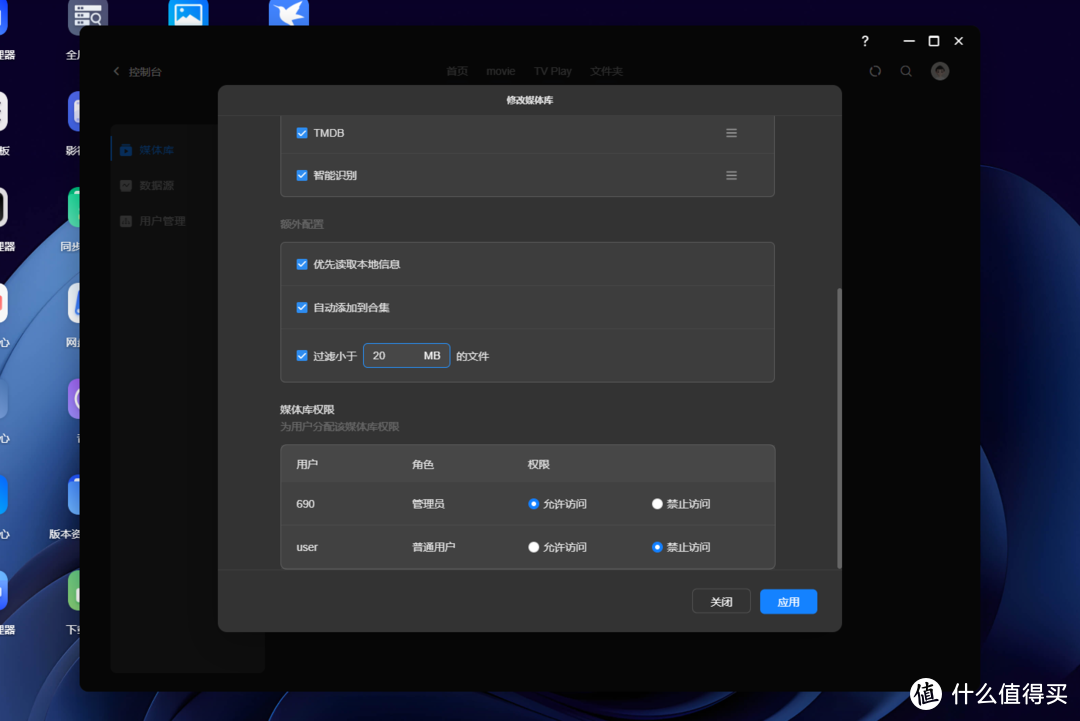1080x721 pixels.
Task: Click the TMDB drag handle icon
Action: (x=731, y=133)
